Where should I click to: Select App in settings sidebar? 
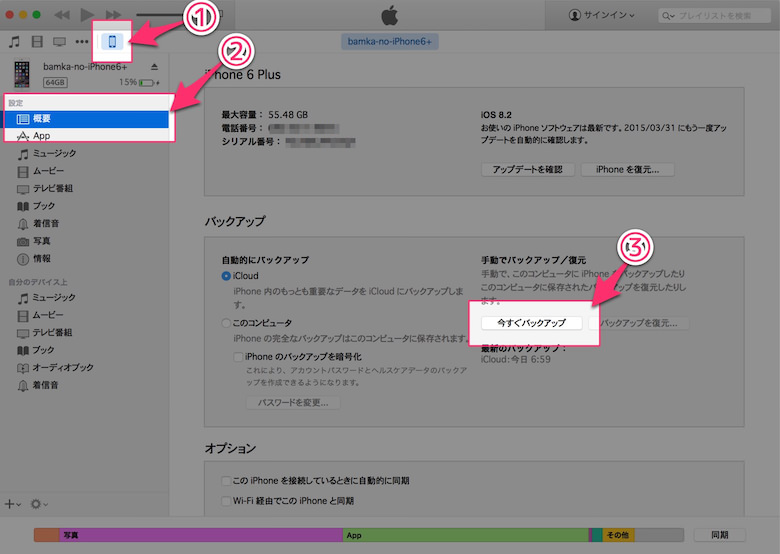pyautogui.click(x=87, y=136)
